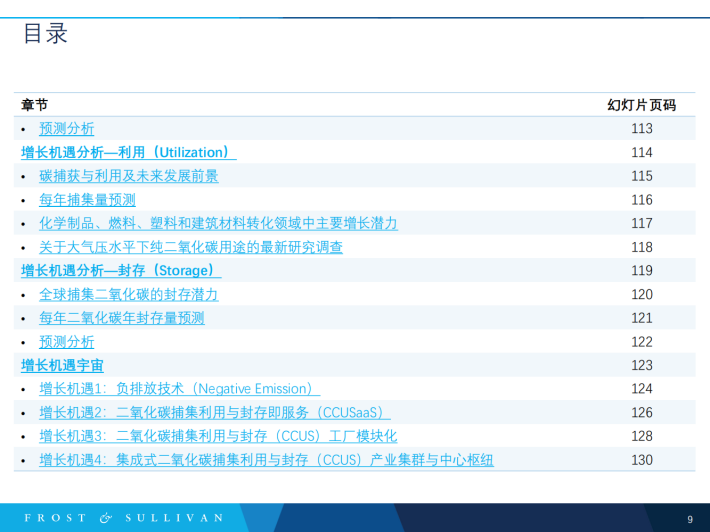Open 增长机遇2 CCUSaaS link
The image size is (710, 532).
[x=215, y=412]
